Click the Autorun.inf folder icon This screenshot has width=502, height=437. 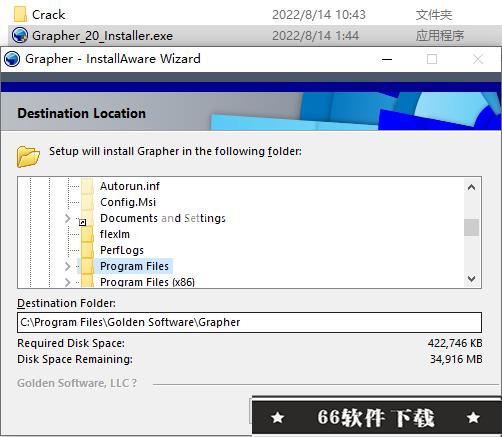click(x=87, y=186)
